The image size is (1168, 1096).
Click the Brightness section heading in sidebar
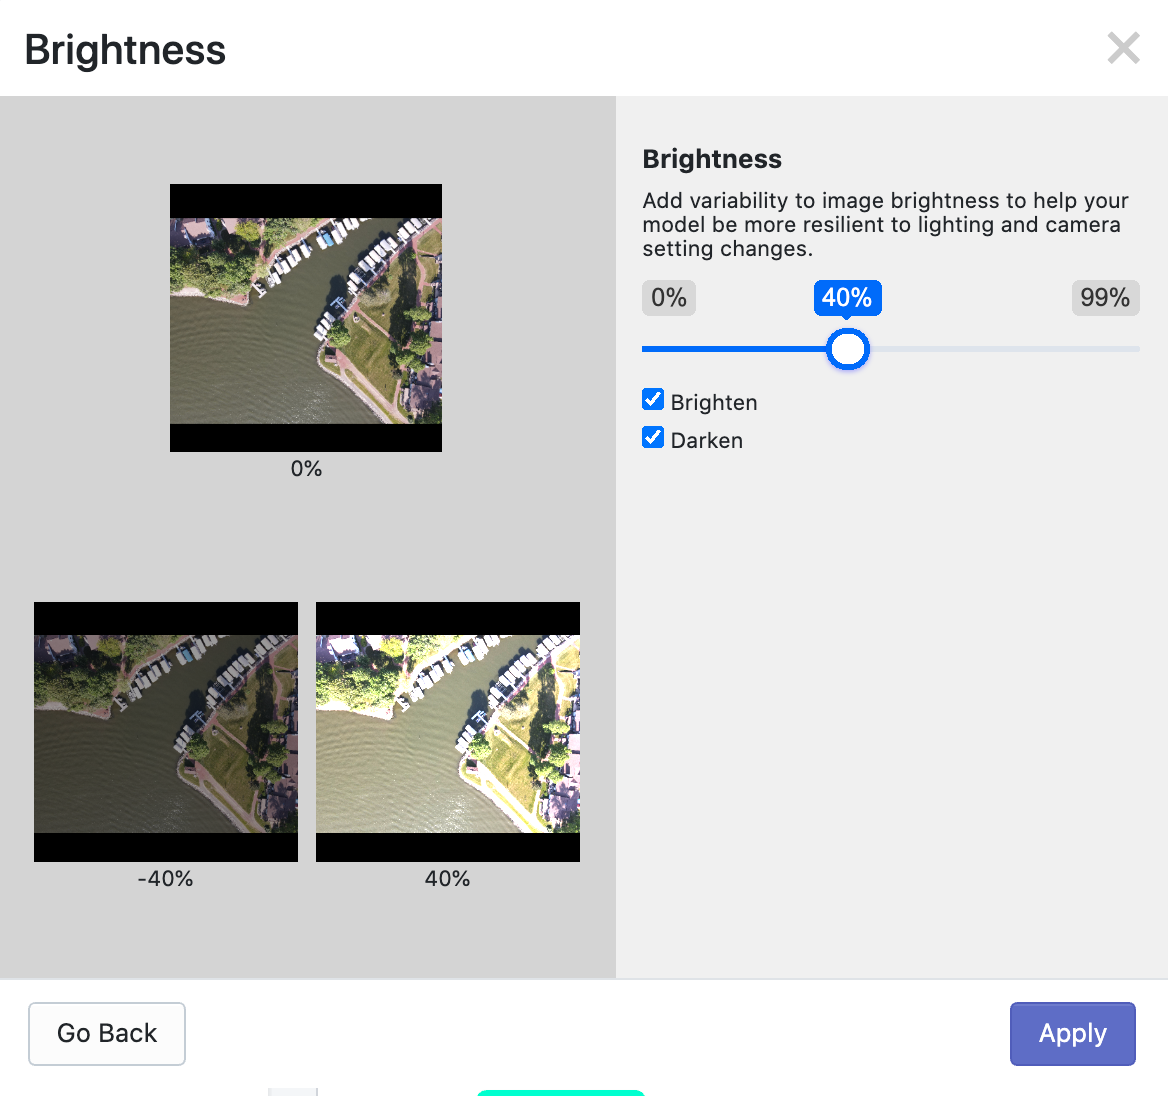pos(712,158)
